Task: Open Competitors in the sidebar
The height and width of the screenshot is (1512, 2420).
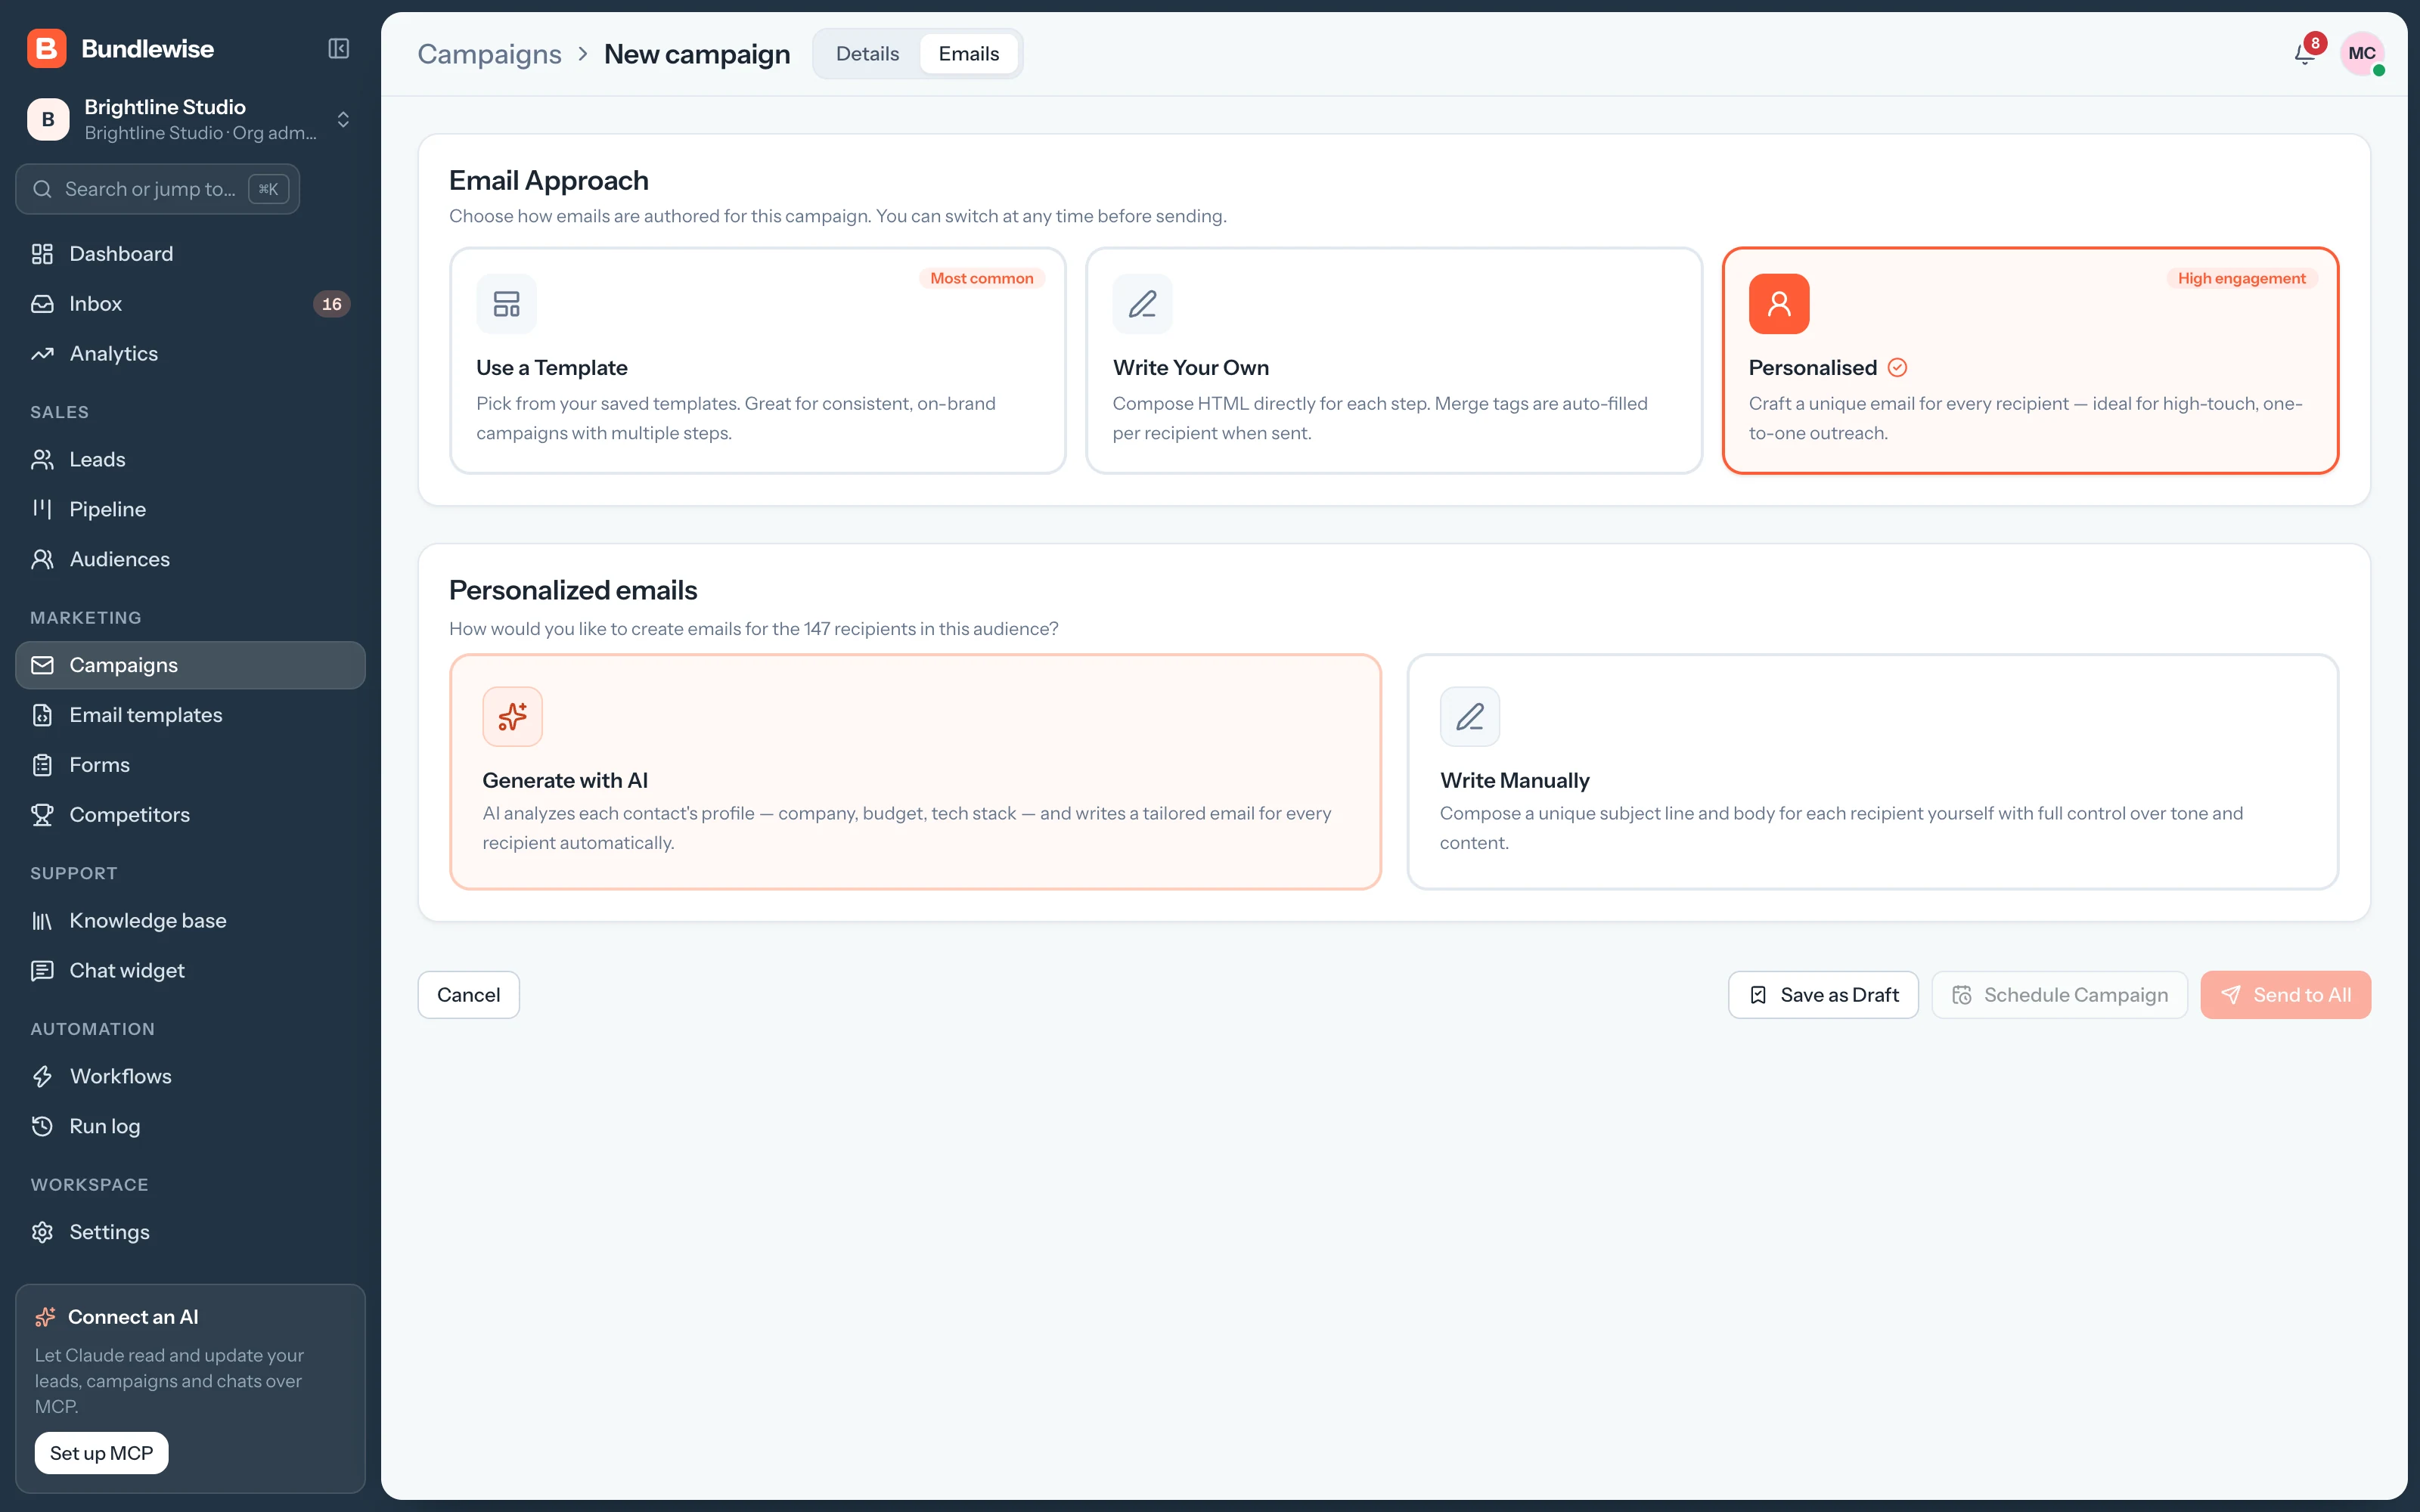Action: point(190,815)
